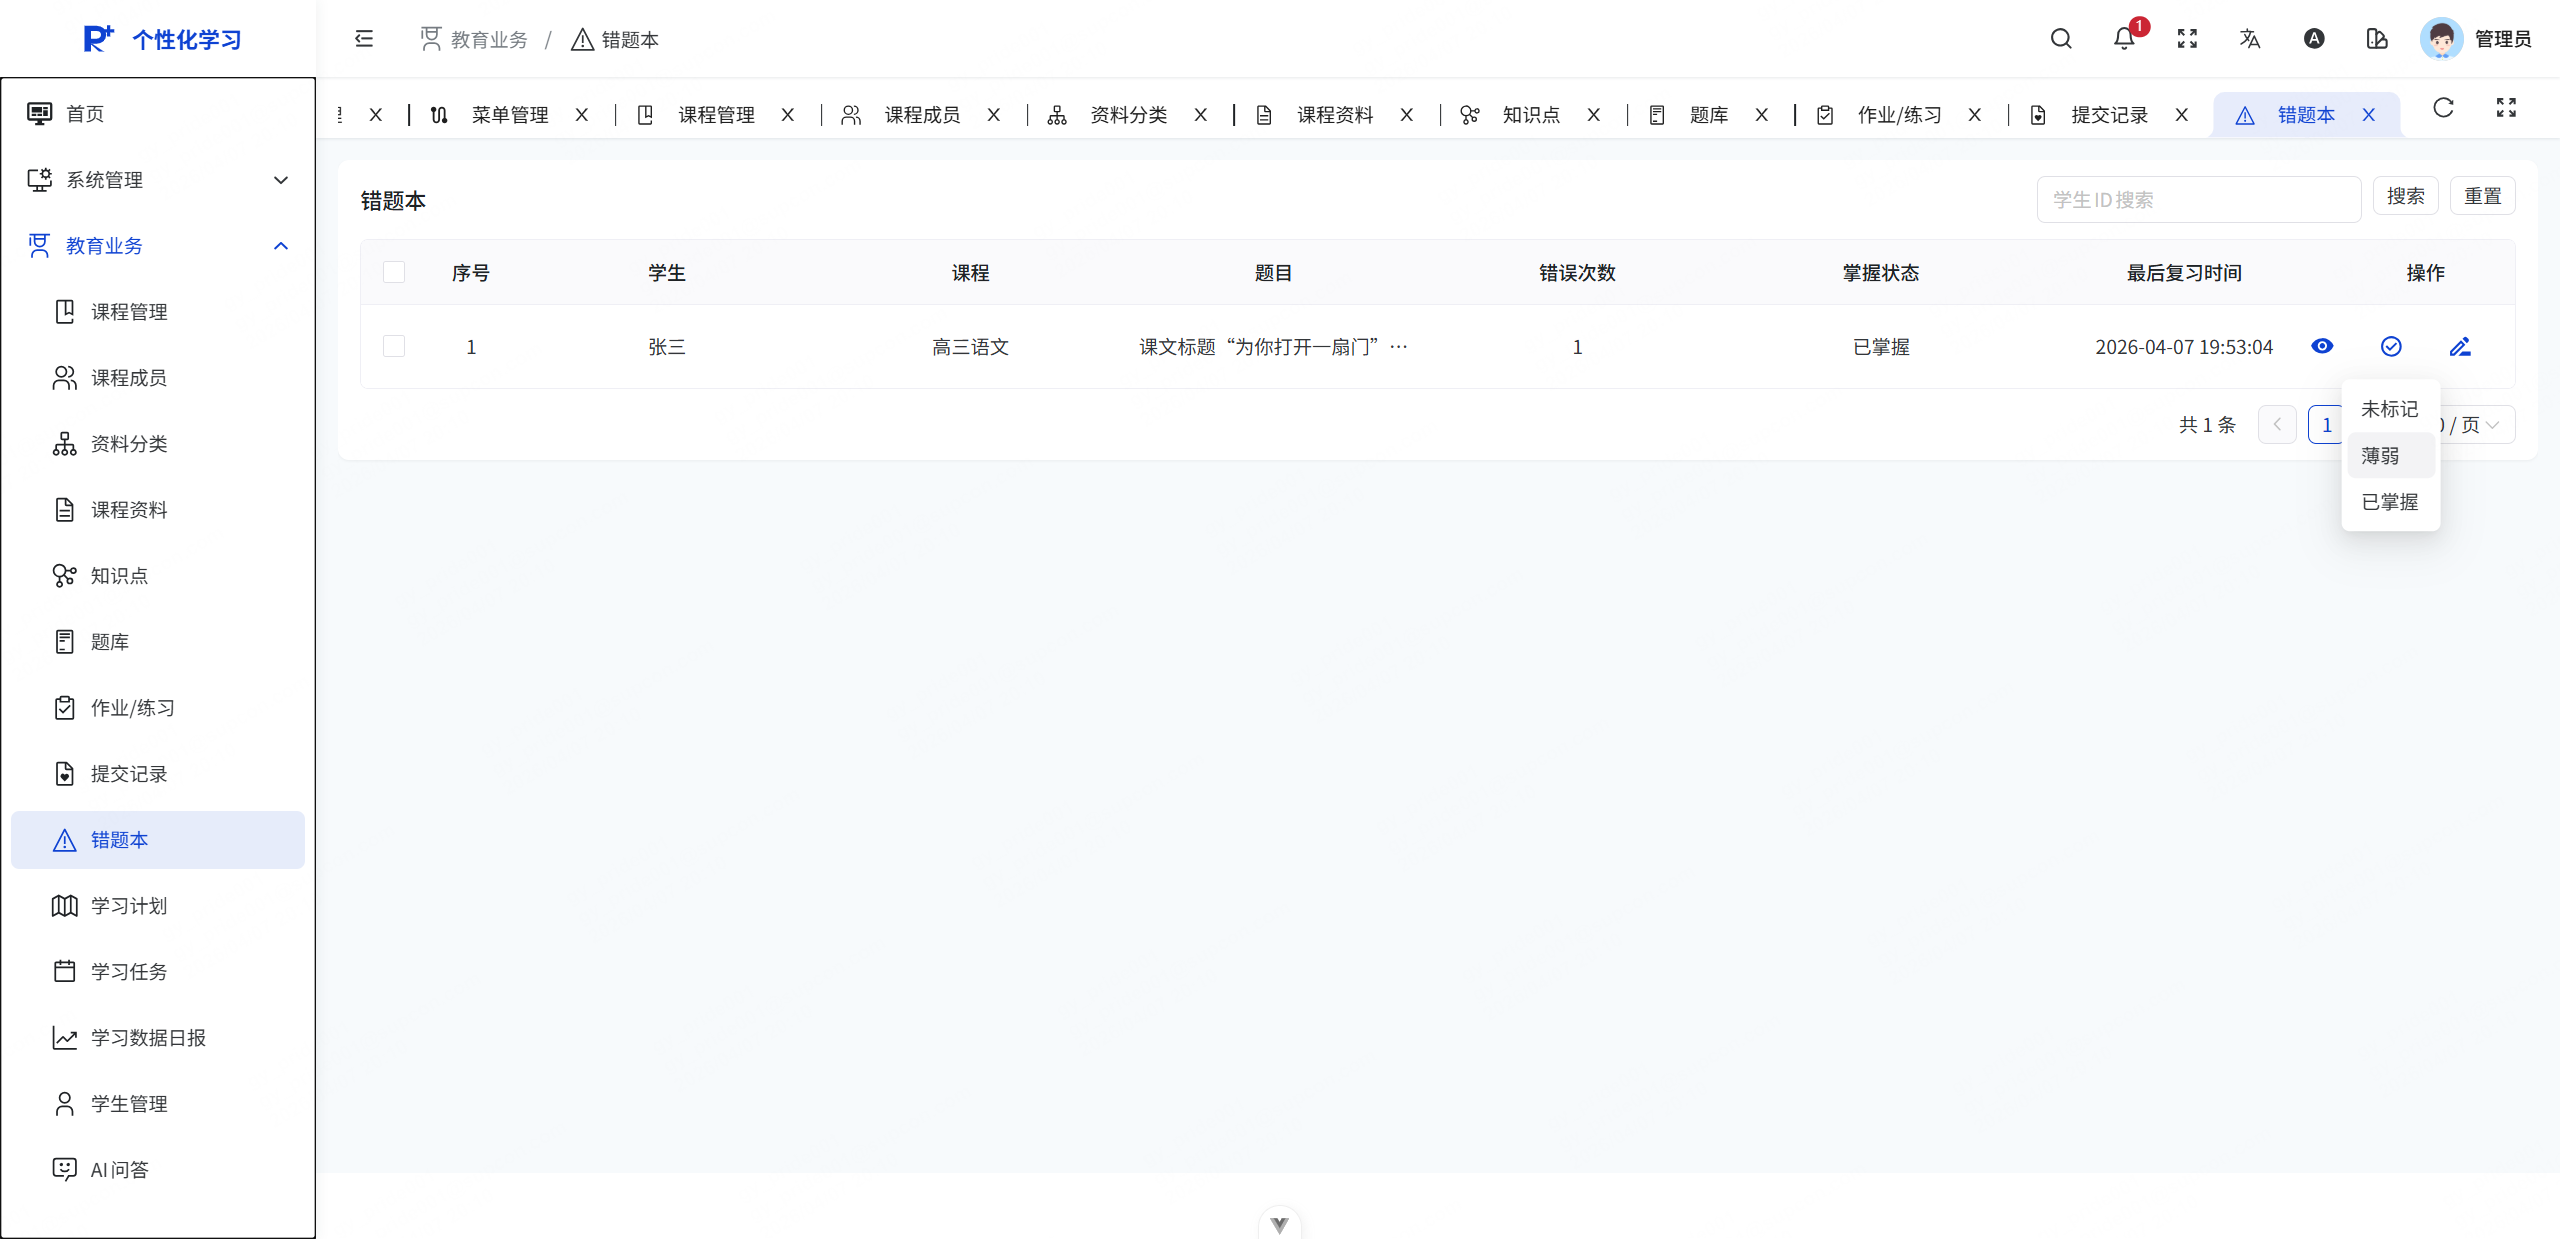Viewport: 2560px width, 1239px height.
Task: Click the edit pencil icon for 张三
Action: pyautogui.click(x=2460, y=347)
